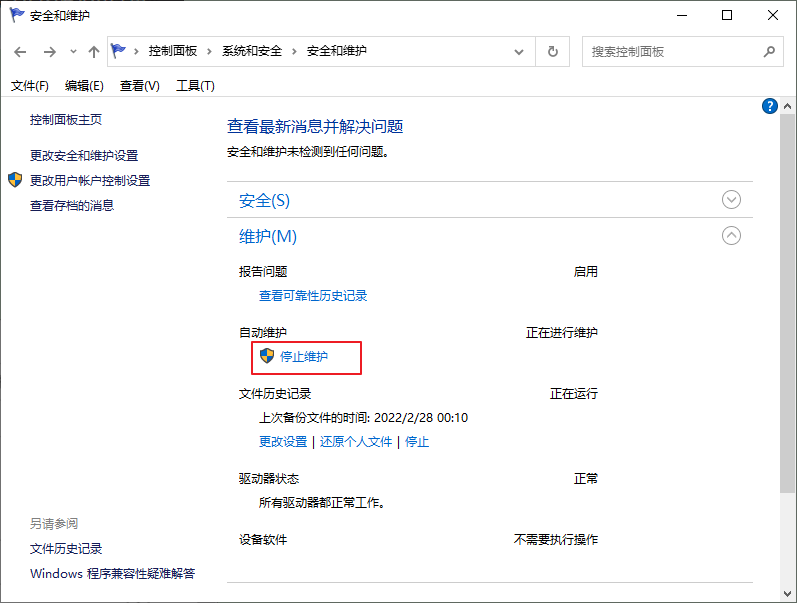Click the 启用 status for 报告问题
797x603 pixels.
click(586, 272)
